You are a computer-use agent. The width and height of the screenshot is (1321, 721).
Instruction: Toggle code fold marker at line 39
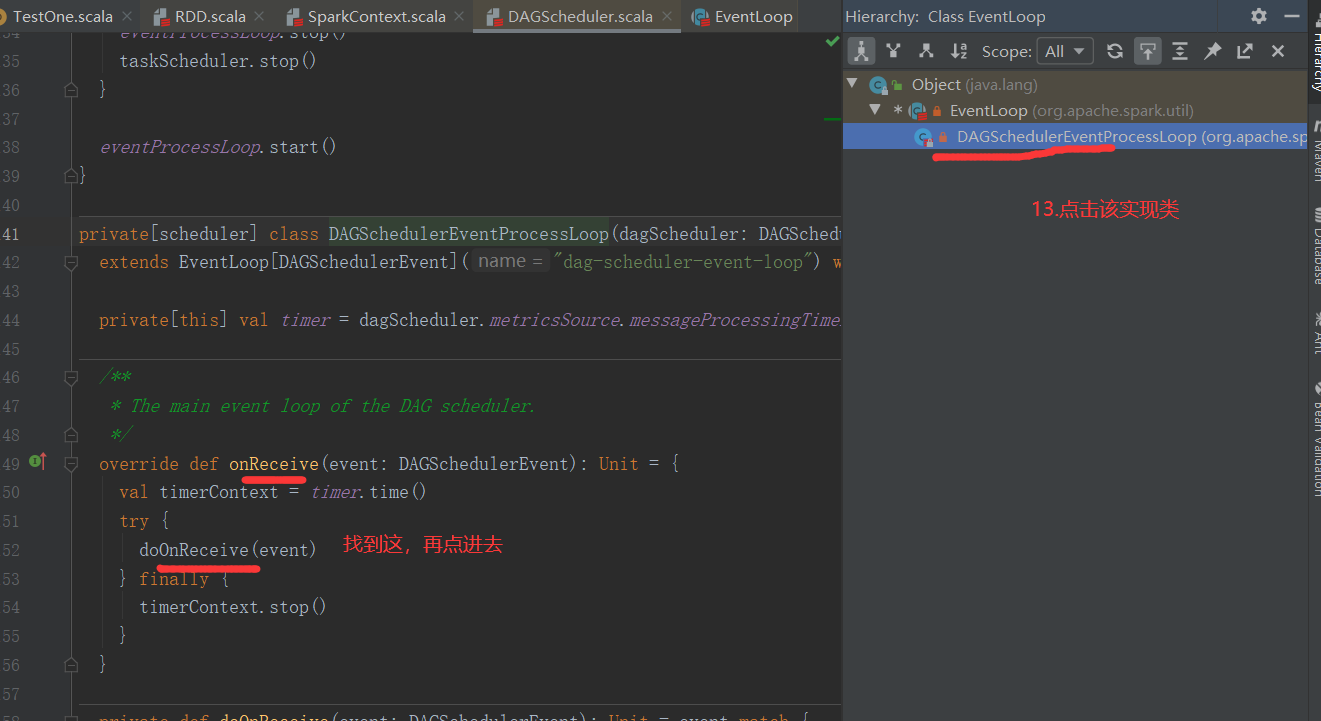tap(71, 176)
